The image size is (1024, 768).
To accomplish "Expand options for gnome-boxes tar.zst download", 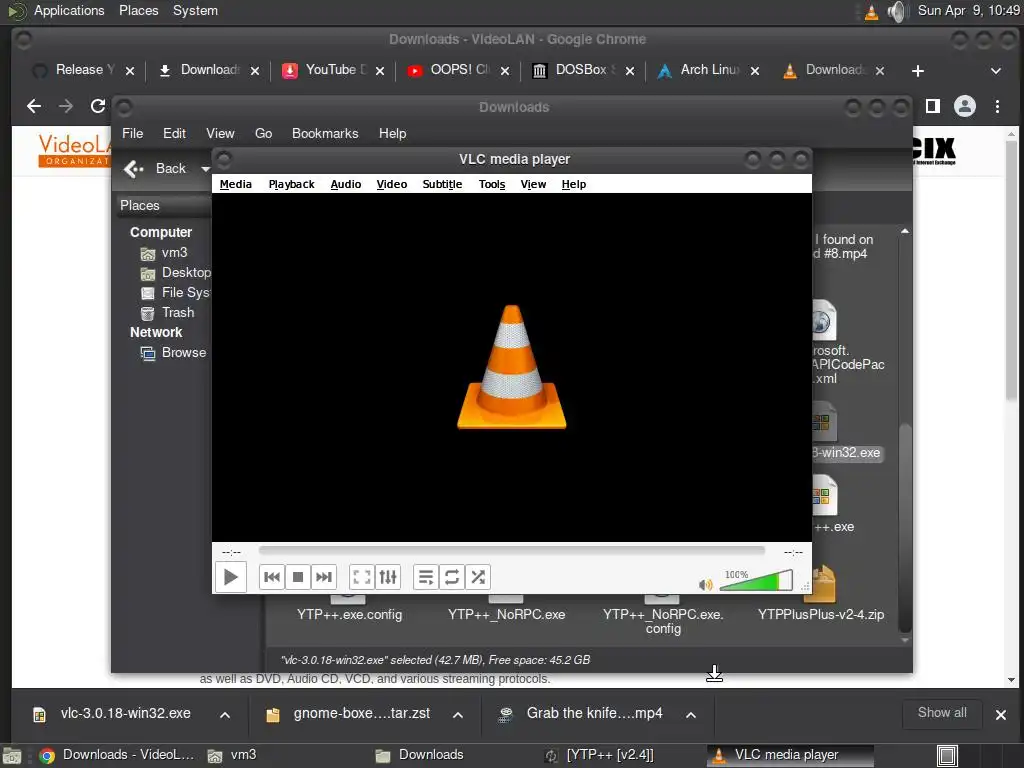I will pos(458,714).
